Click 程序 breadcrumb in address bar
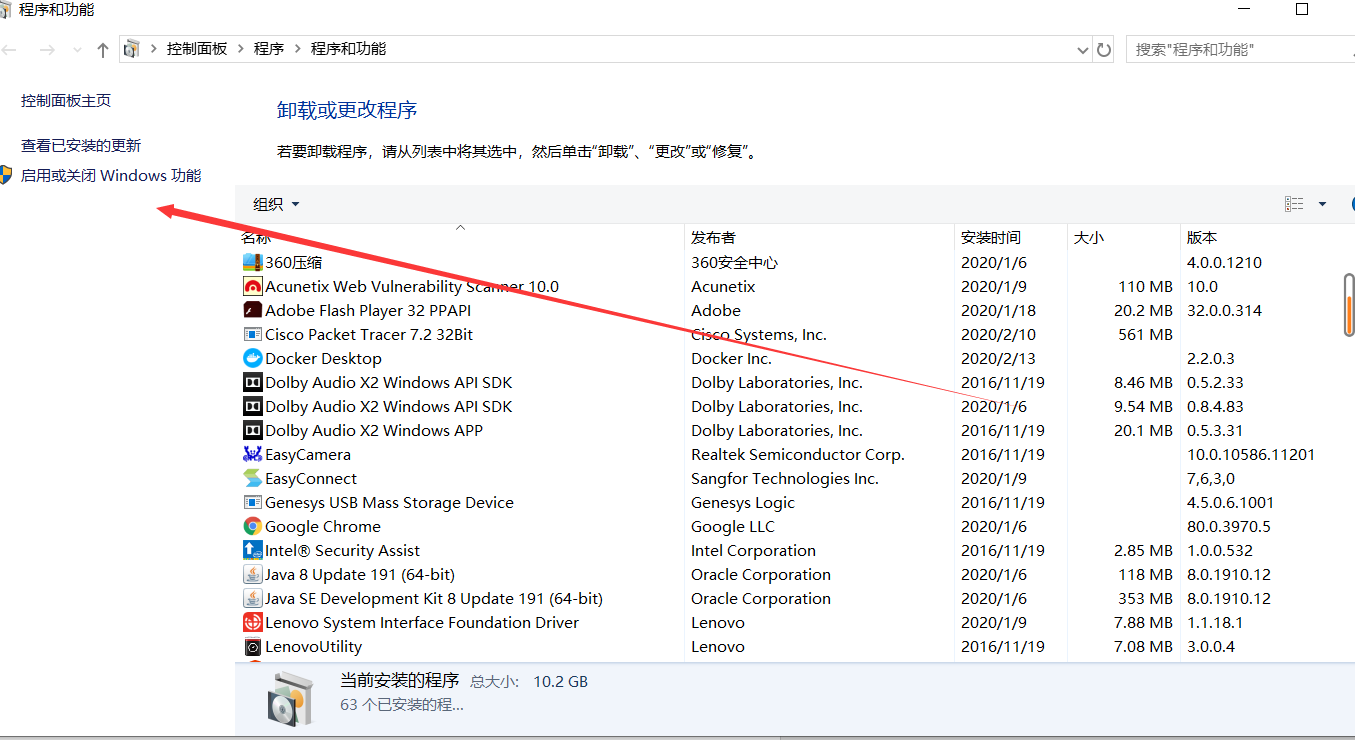 tap(269, 49)
